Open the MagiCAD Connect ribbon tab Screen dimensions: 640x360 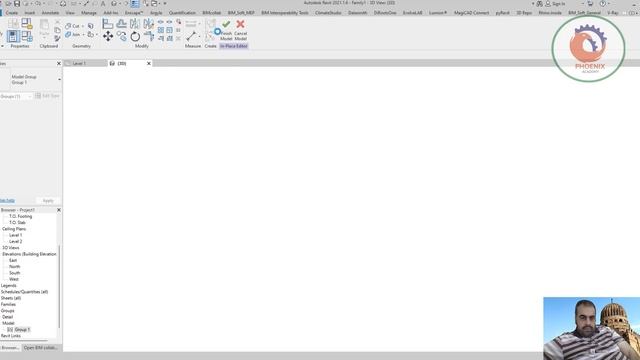[471, 13]
